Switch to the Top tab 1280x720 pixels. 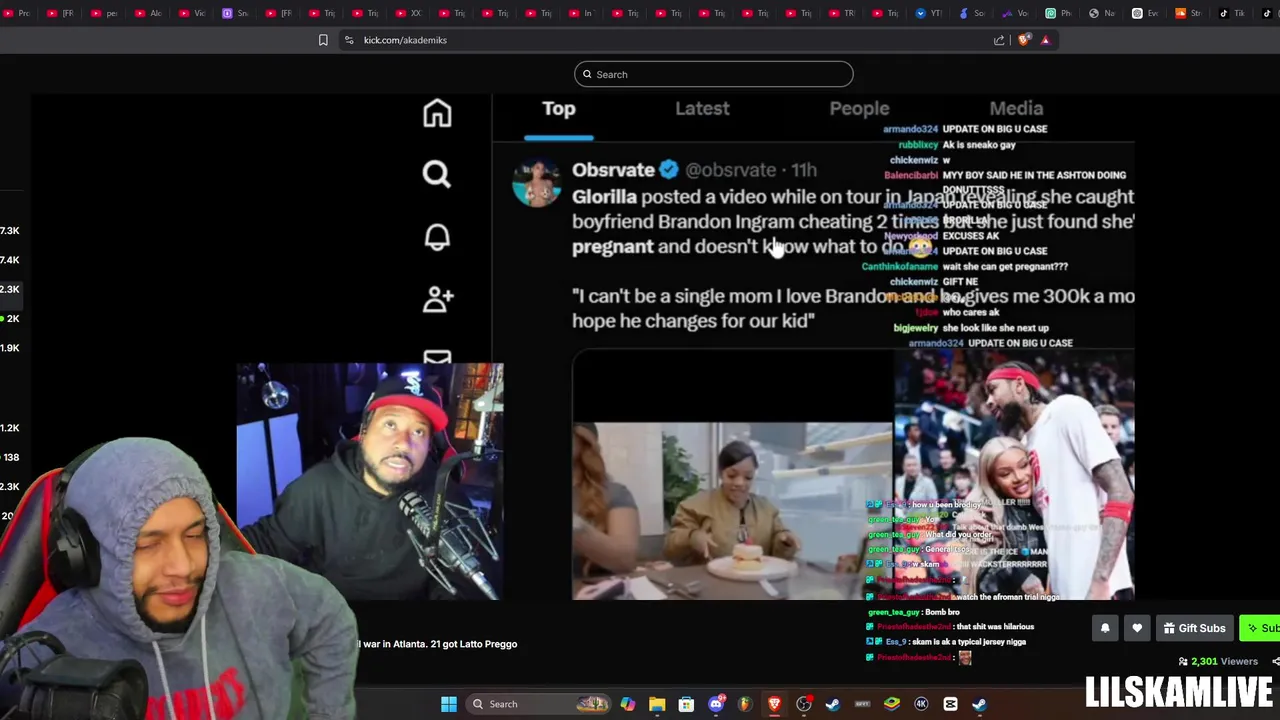click(x=559, y=108)
